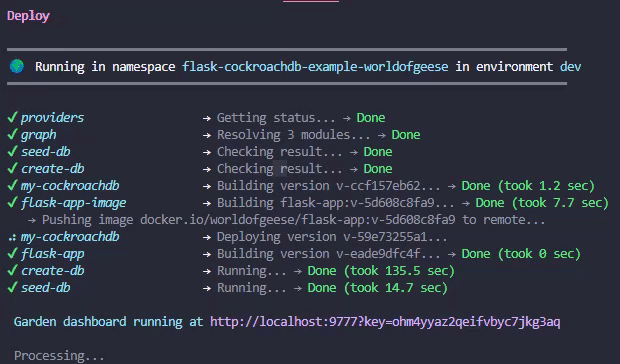Image resolution: width=620 pixels, height=364 pixels.
Task: Click the 'Pushing image docker.io/worldofgeese' line
Action: click(x=293, y=220)
